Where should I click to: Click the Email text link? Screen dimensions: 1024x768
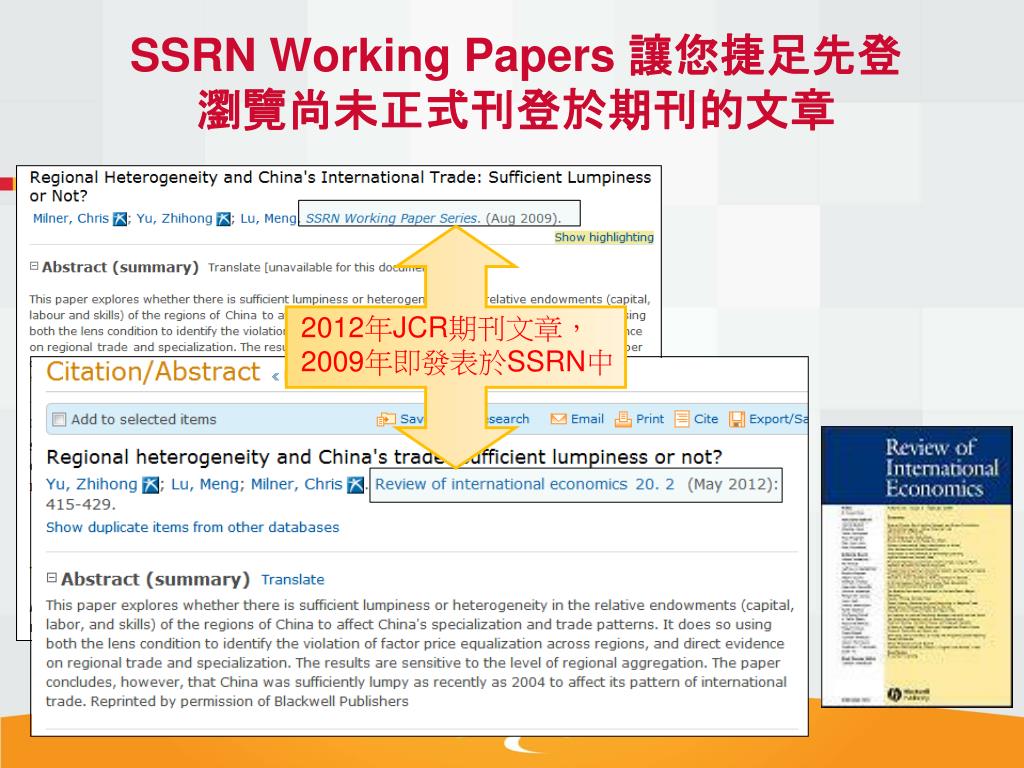(587, 419)
